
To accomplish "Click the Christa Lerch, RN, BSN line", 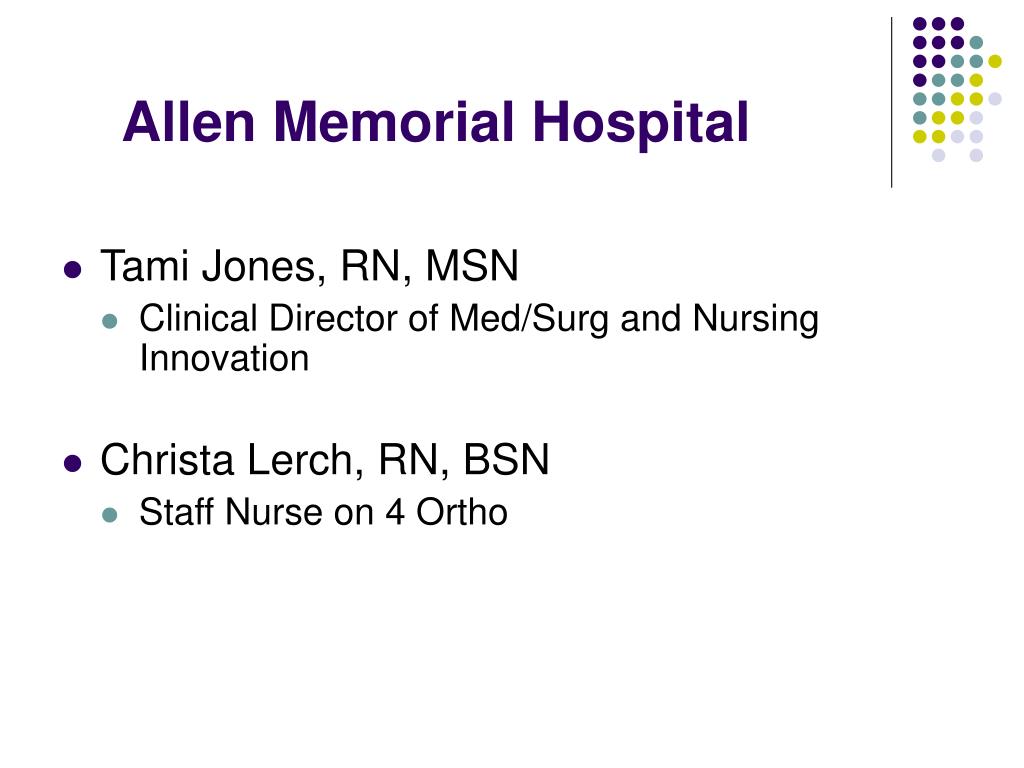I will pyautogui.click(x=325, y=460).
